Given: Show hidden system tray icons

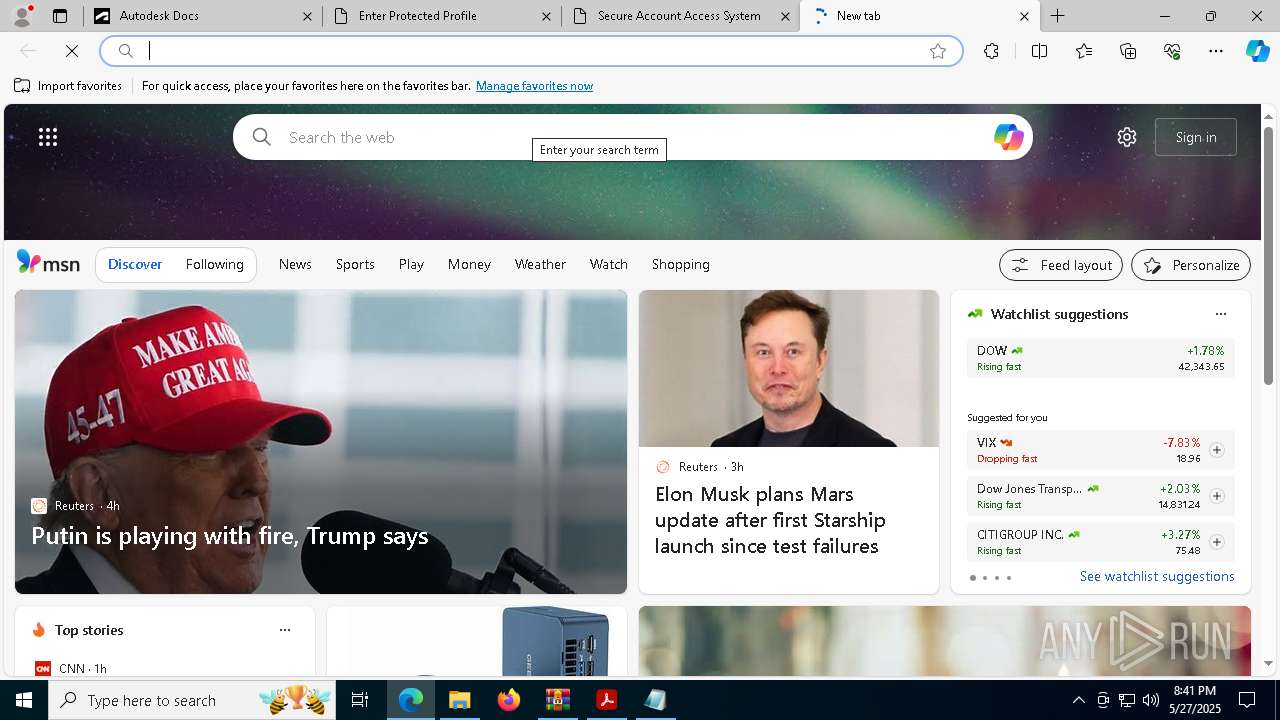Looking at the screenshot, I should (1078, 700).
